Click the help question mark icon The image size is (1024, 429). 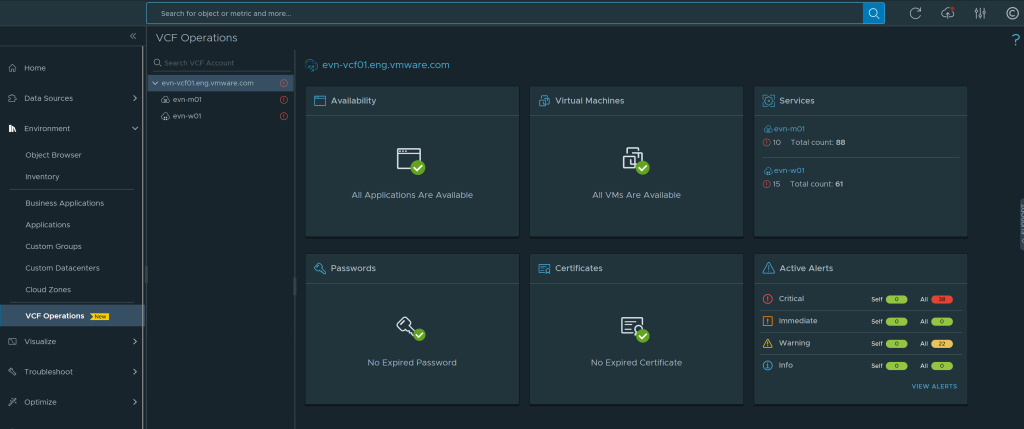[x=1015, y=40]
